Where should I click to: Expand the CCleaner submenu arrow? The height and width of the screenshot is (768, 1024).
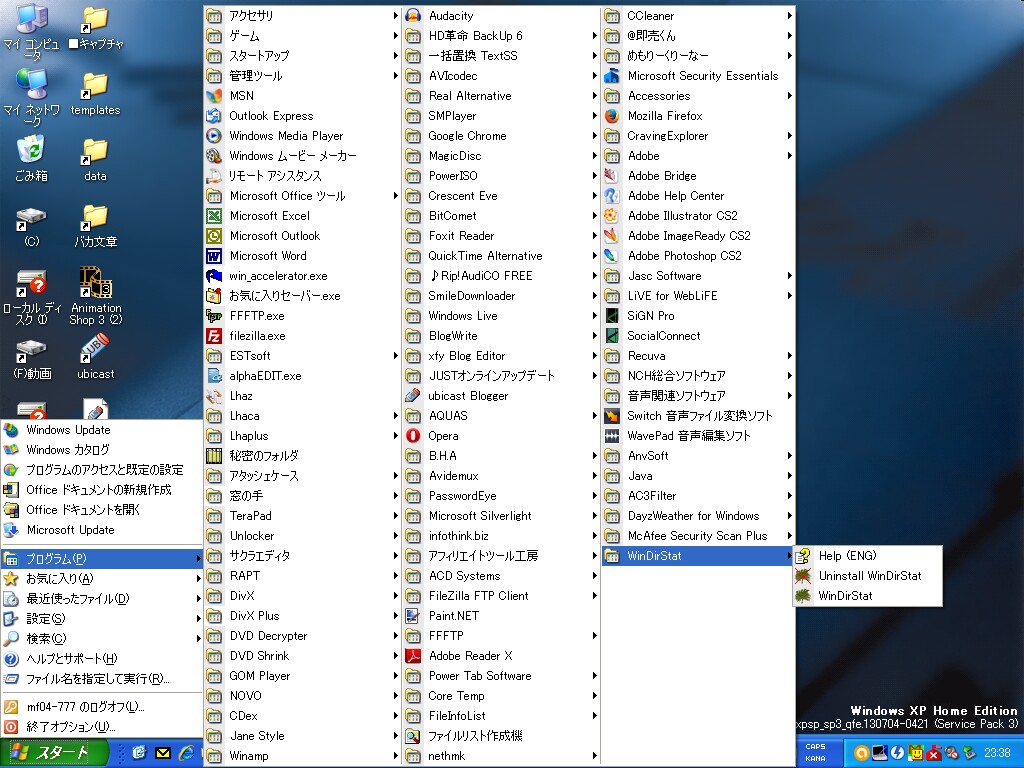pyautogui.click(x=789, y=16)
